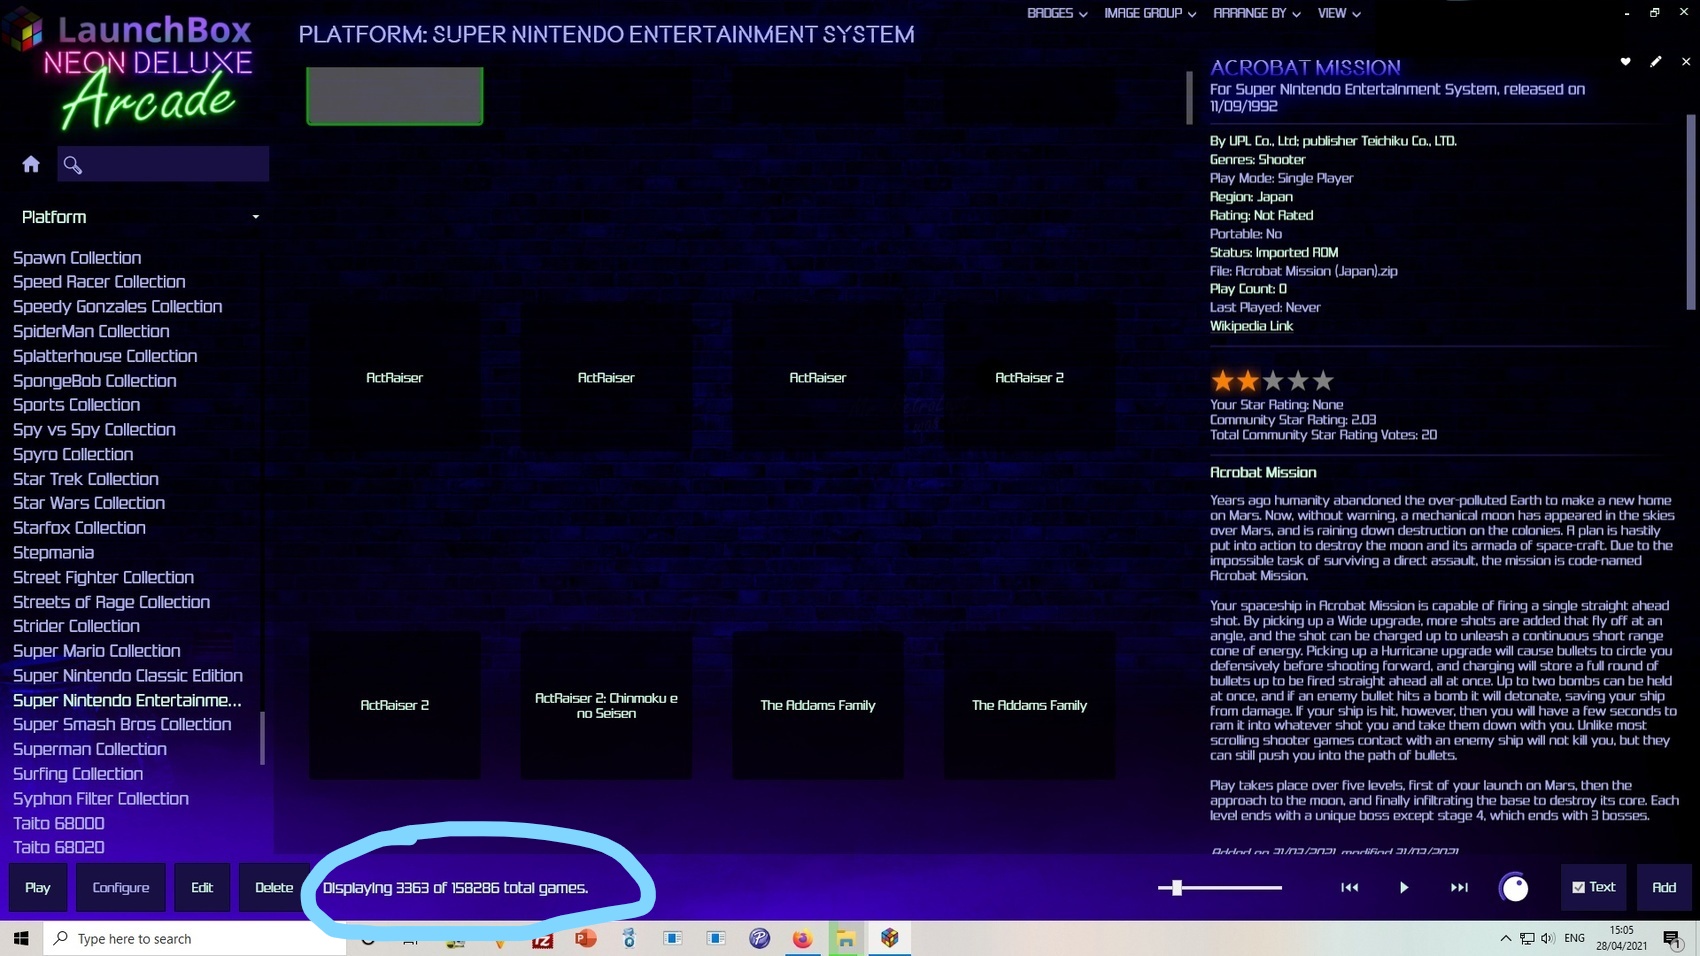Viewport: 1700px width, 956px height.
Task: Click the game grid scrollbar
Action: click(1189, 98)
